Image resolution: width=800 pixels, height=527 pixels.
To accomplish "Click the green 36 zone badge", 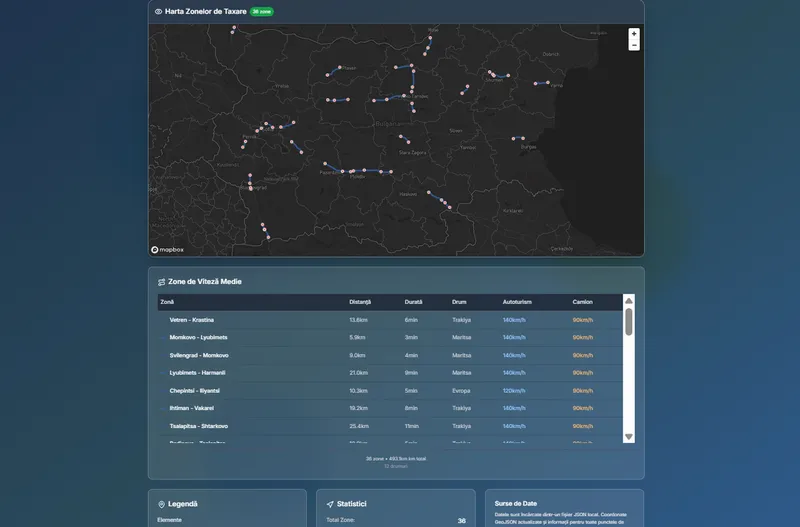I will pos(262,11).
